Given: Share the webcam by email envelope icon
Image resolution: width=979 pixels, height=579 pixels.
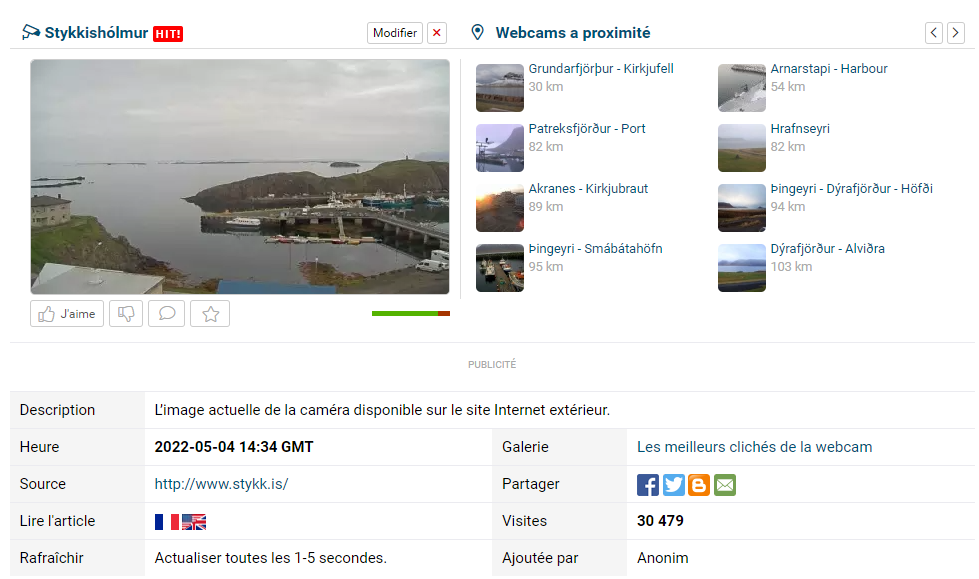Looking at the screenshot, I should coord(724,485).
